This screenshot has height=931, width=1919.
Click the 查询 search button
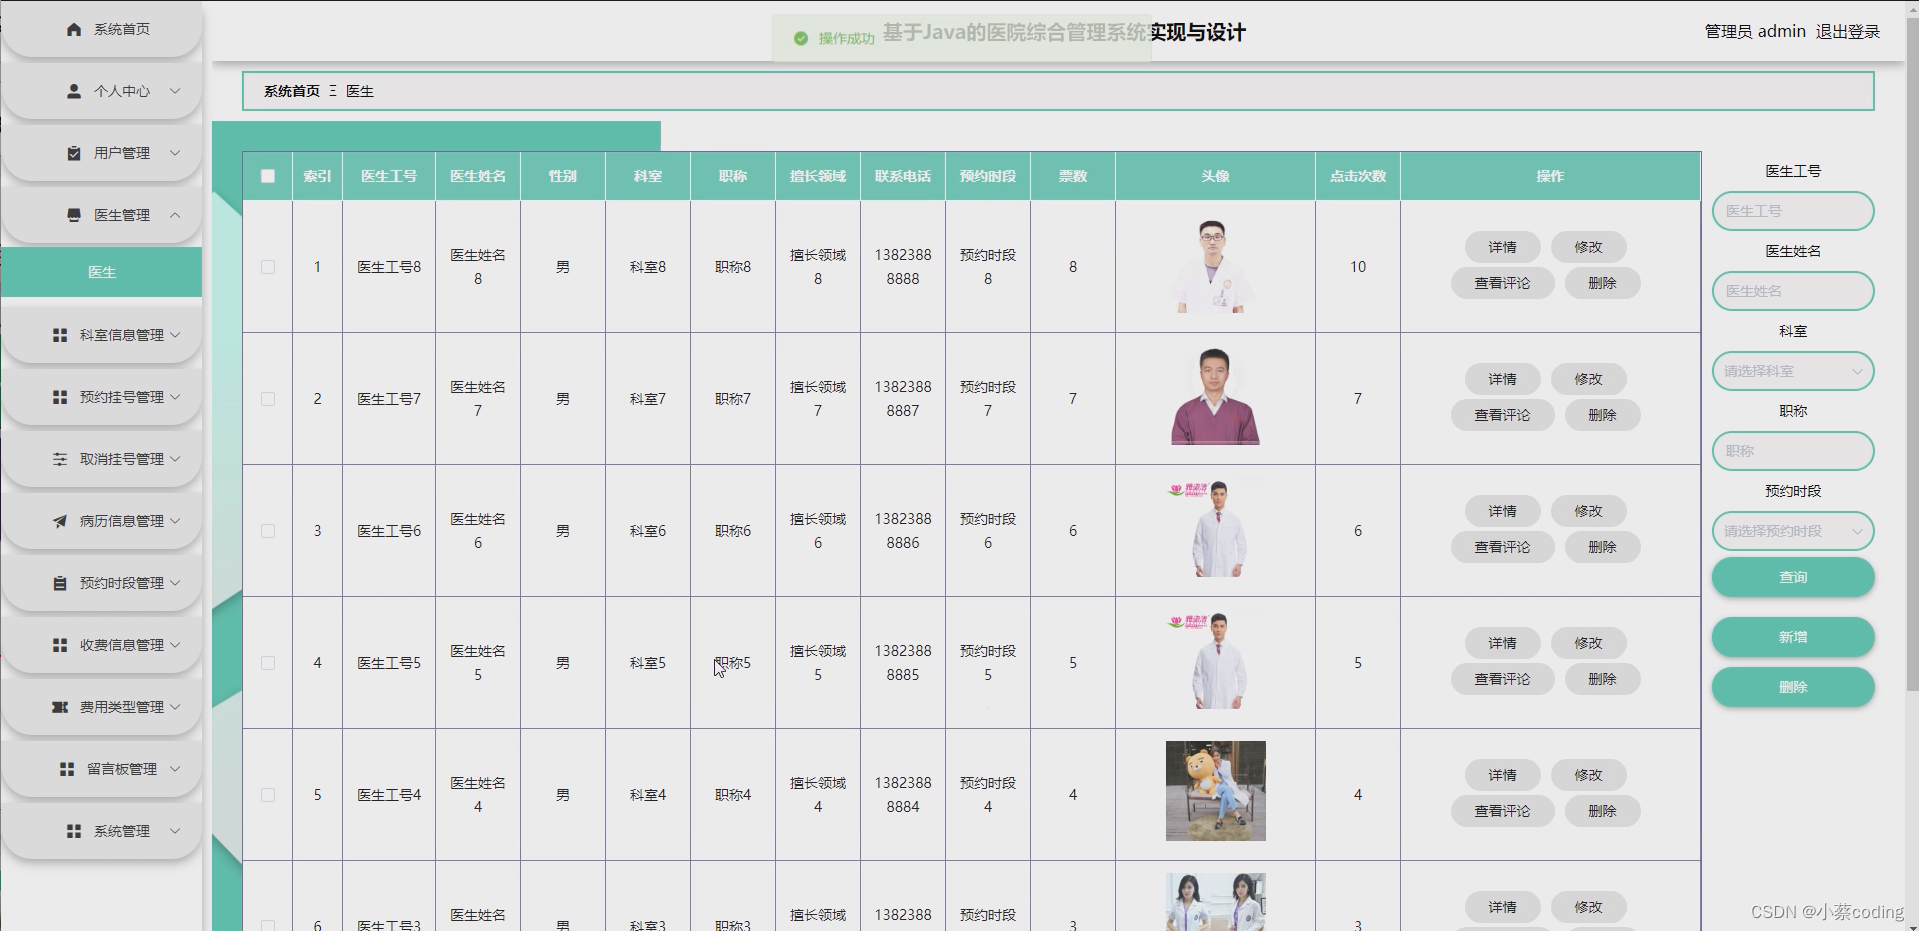tap(1793, 577)
